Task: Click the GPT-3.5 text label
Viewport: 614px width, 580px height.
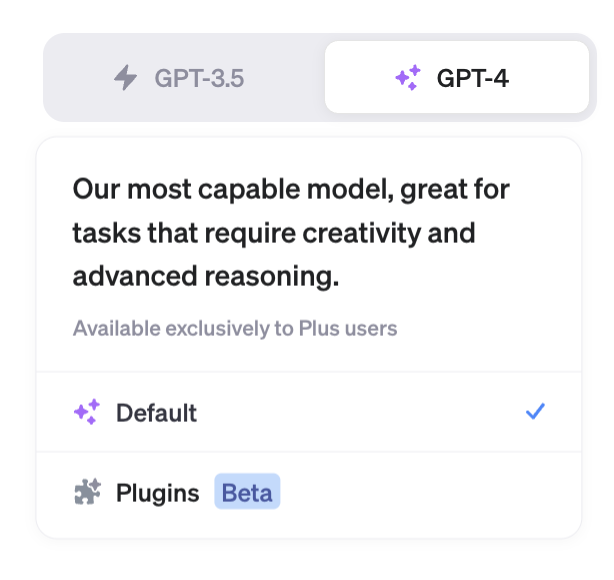Action: [199, 78]
